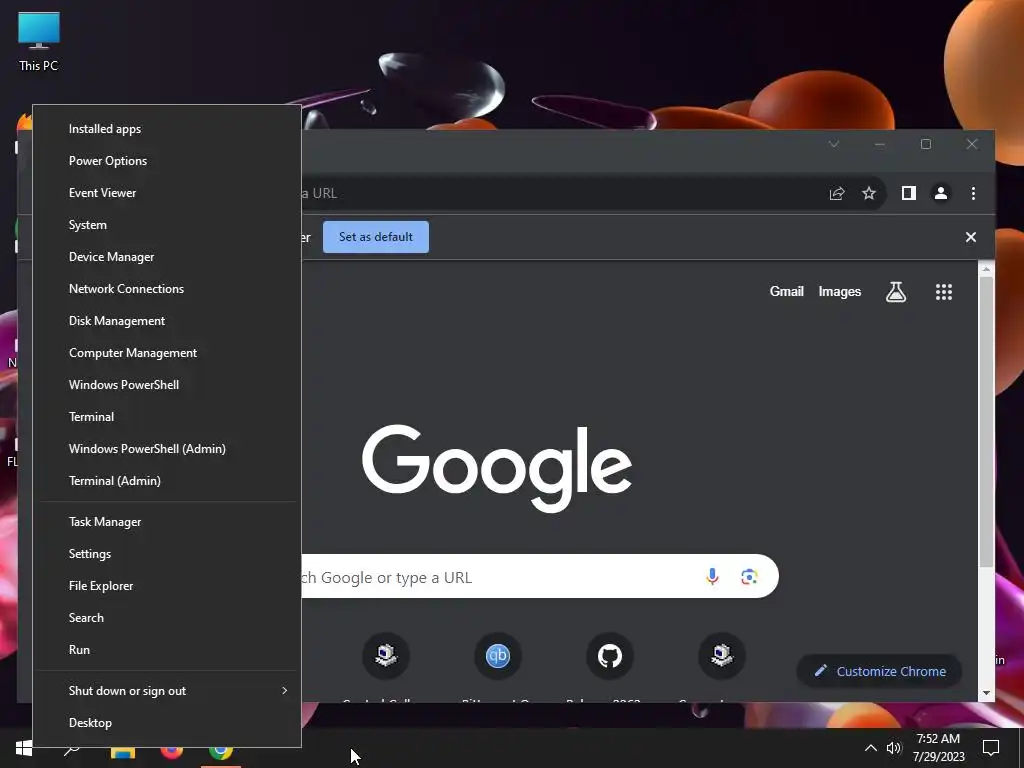1024x768 pixels.
Task: Open Settings from the menu
Action: pyautogui.click(x=167, y=554)
